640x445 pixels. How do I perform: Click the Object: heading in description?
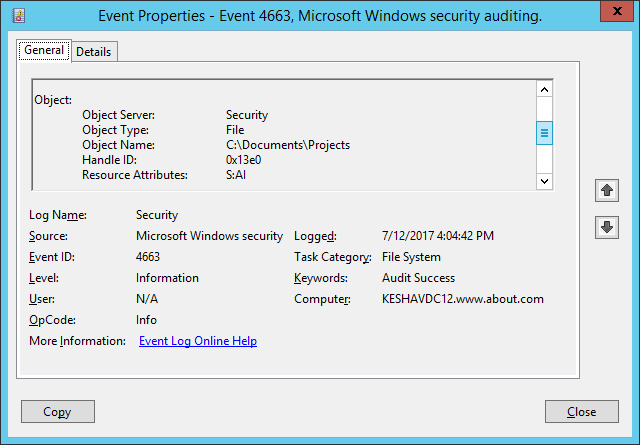coord(53,100)
